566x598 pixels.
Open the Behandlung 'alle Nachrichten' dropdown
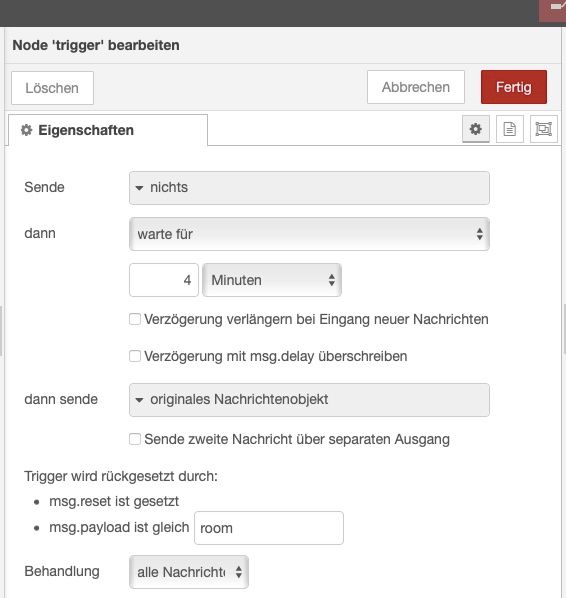[x=189, y=572]
